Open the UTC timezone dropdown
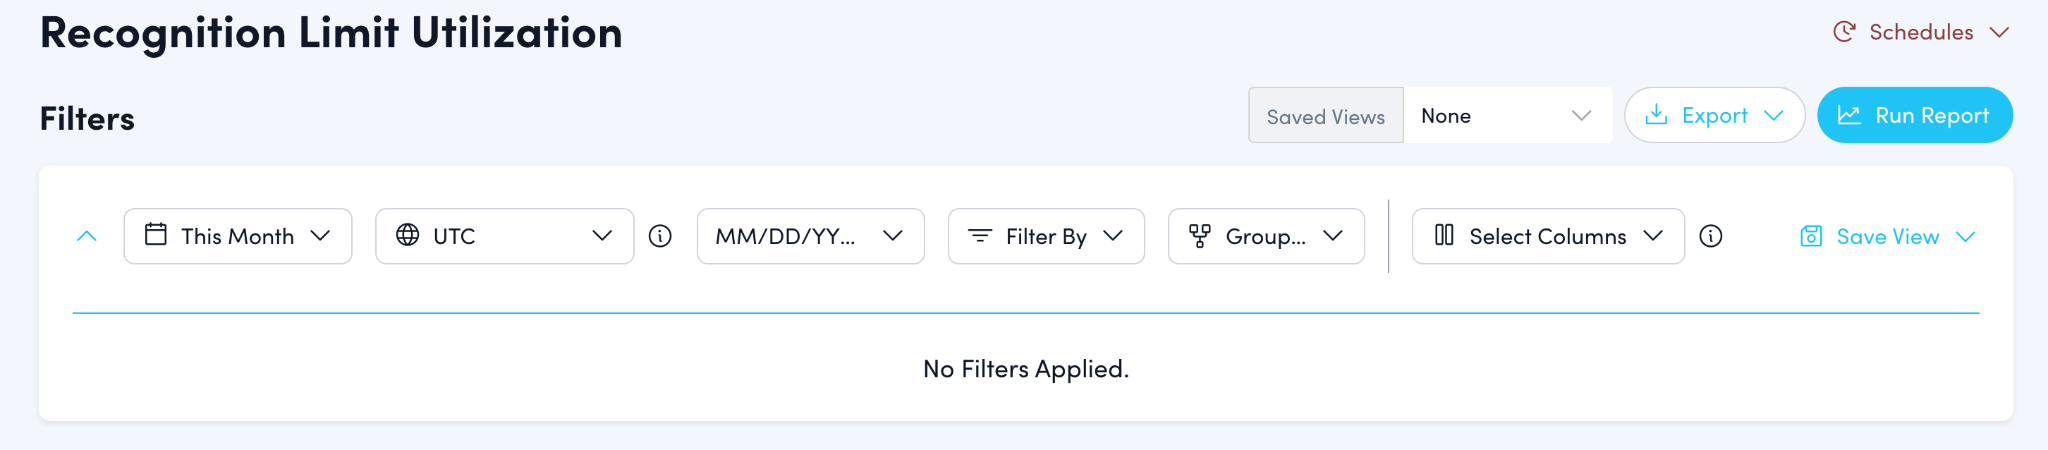The width and height of the screenshot is (2048, 450). point(504,236)
